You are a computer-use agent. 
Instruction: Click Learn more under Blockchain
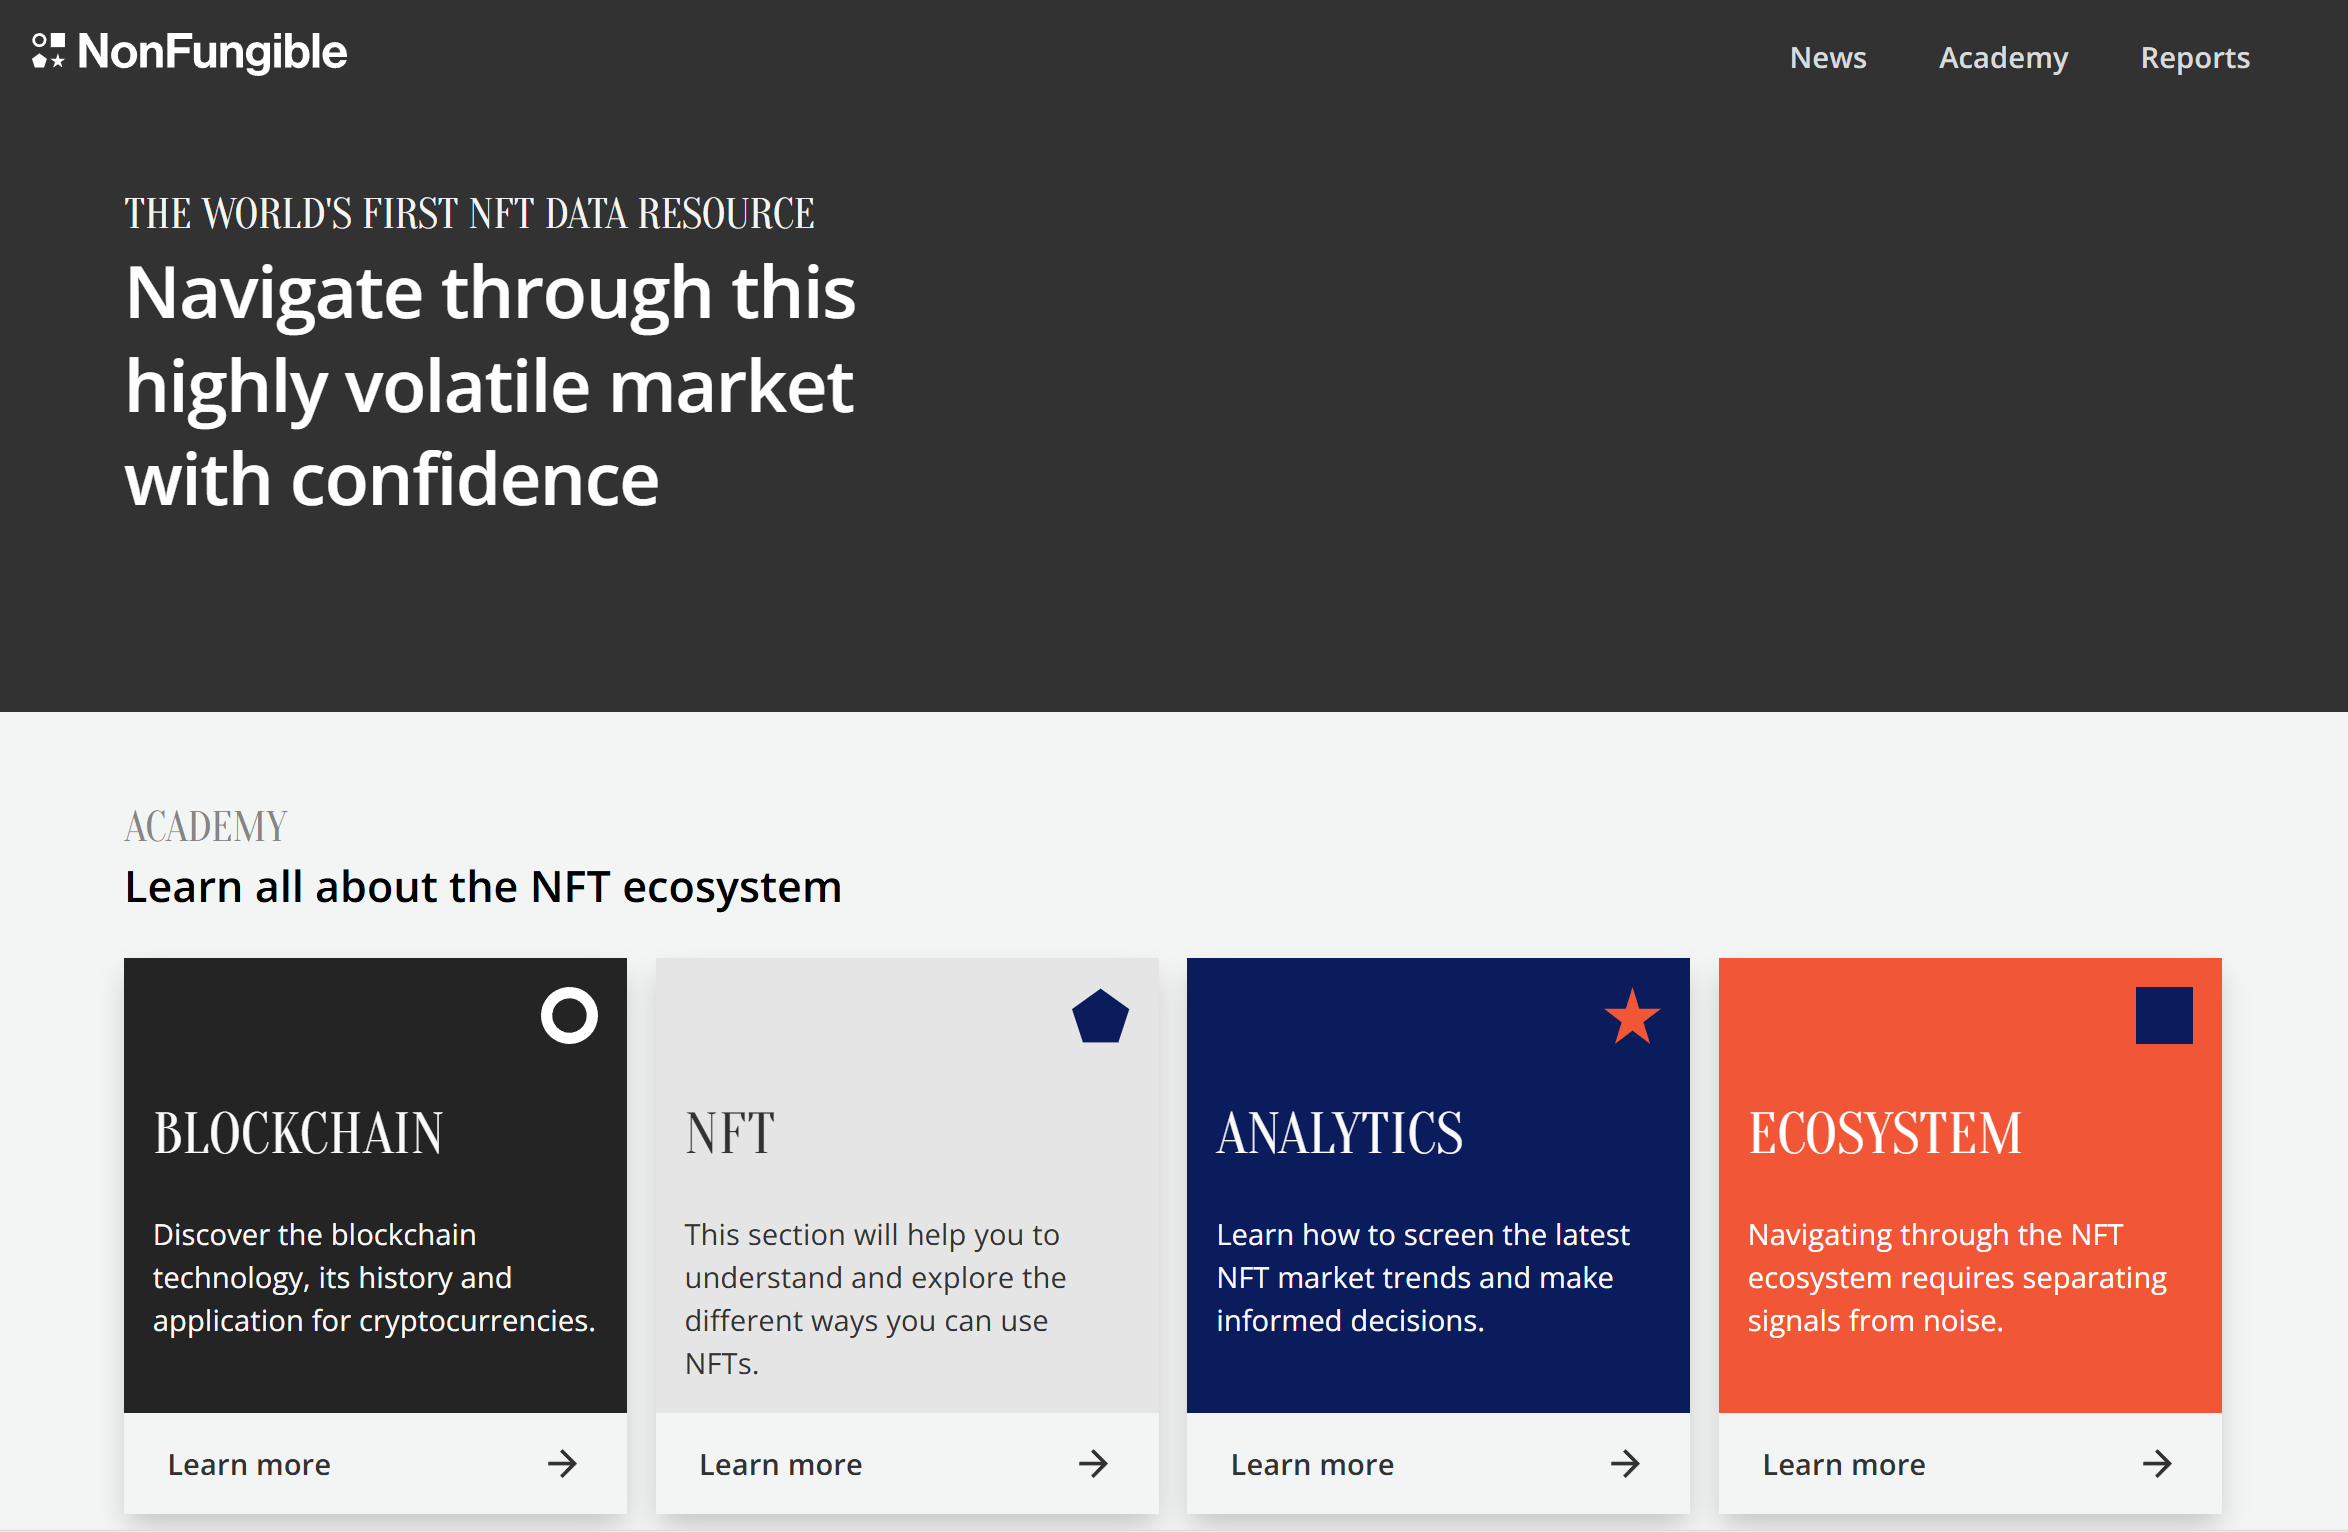[x=249, y=1465]
